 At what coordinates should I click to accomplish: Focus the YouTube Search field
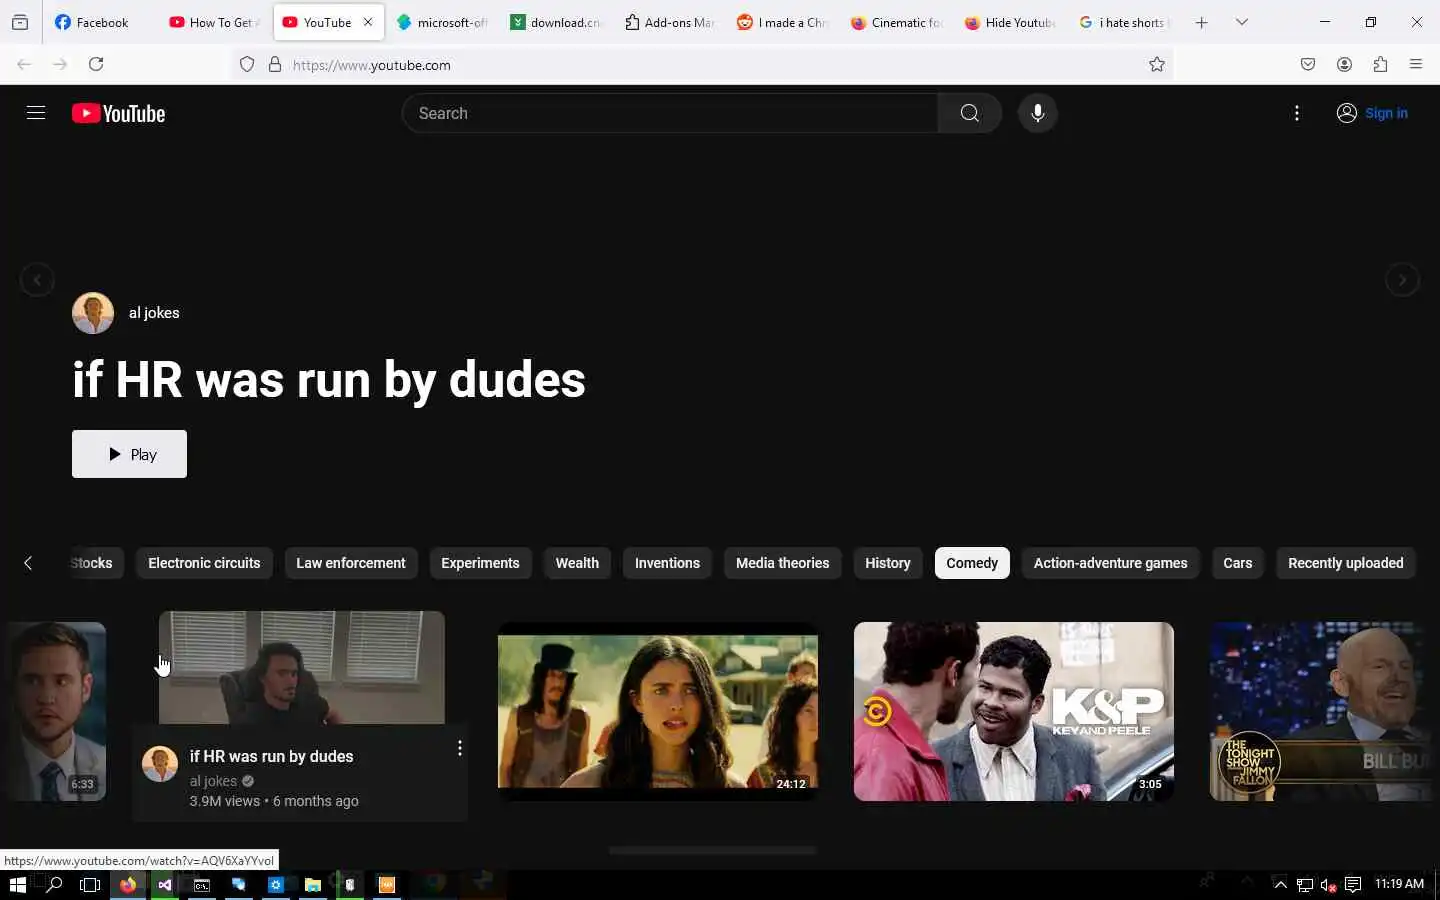point(670,113)
